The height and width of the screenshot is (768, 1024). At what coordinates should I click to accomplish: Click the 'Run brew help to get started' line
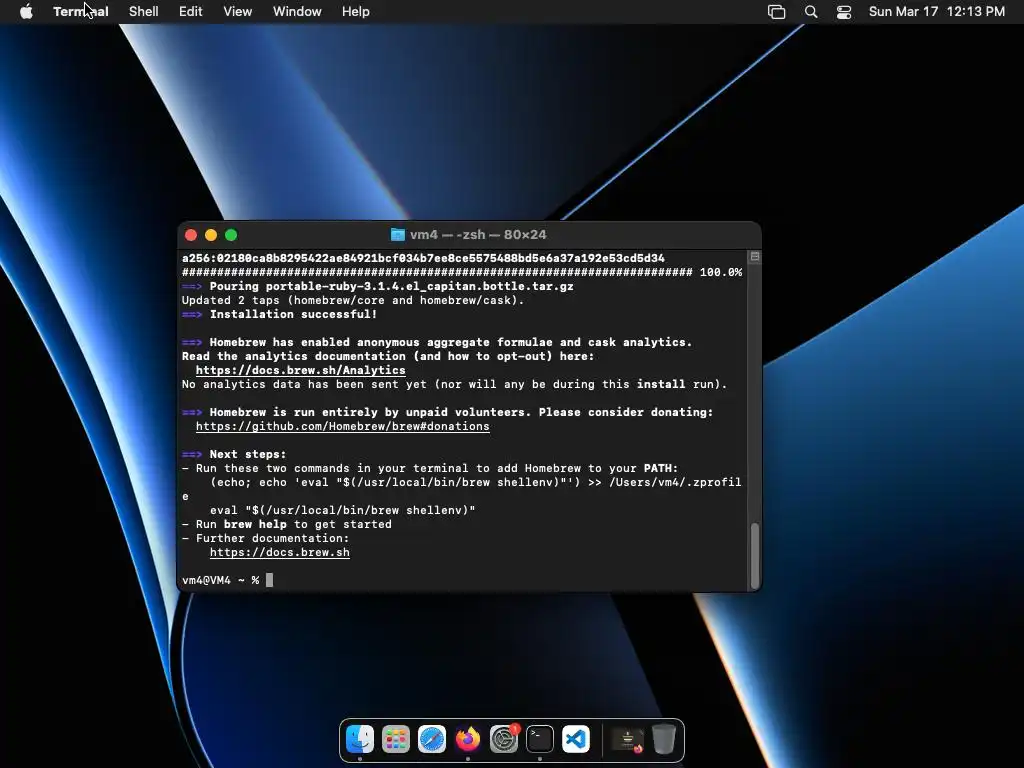(287, 524)
